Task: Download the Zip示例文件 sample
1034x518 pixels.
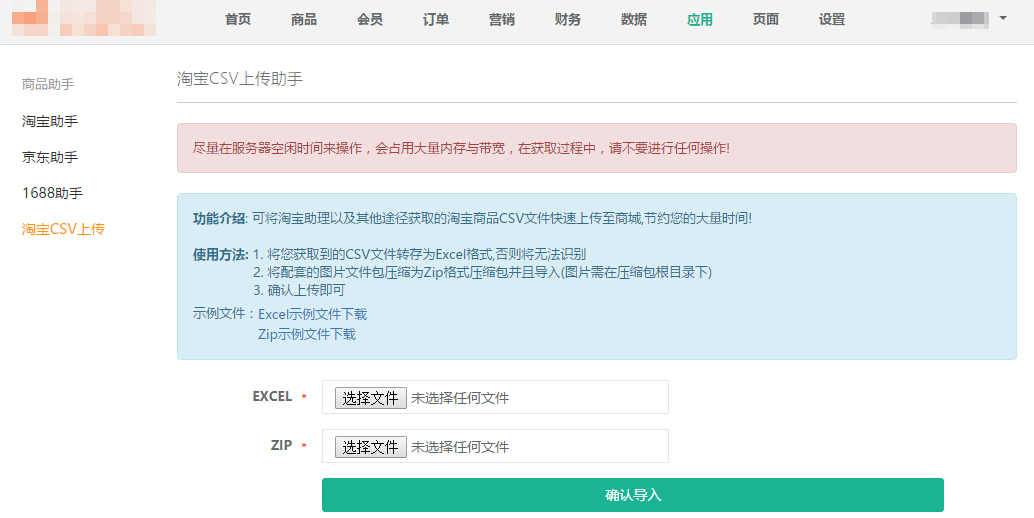Action: [x=306, y=334]
